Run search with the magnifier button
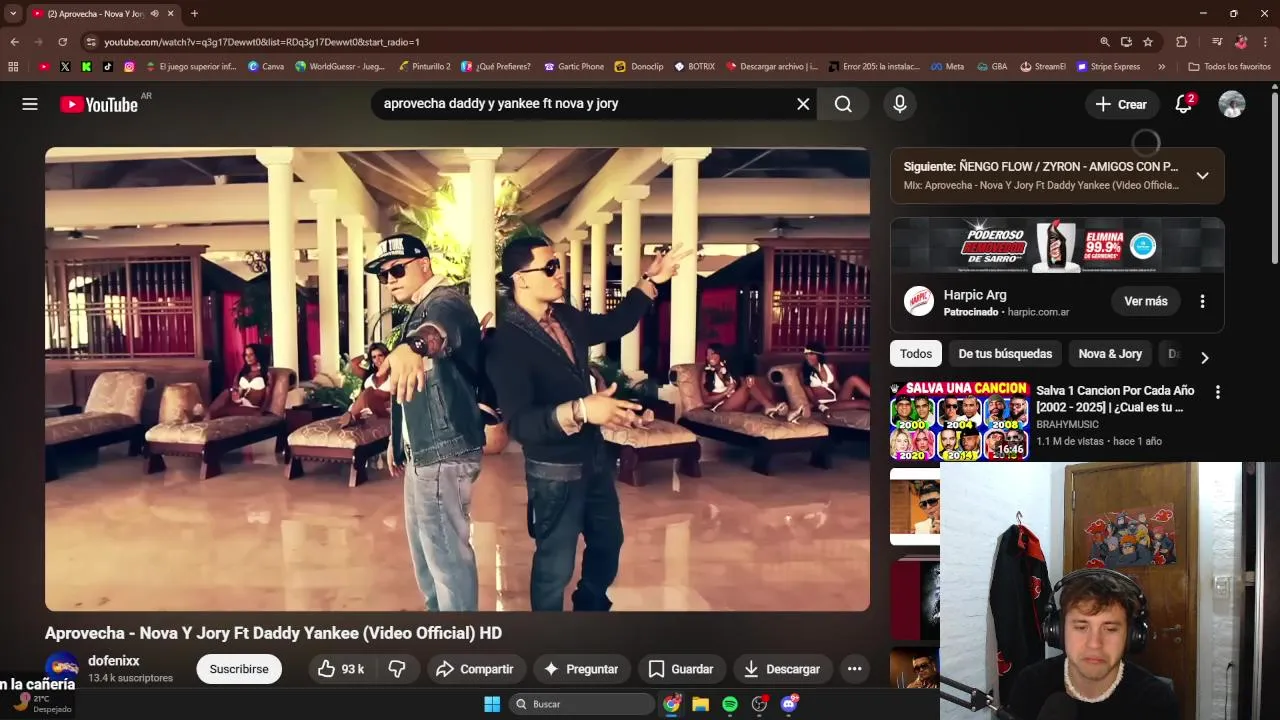Screen dimensions: 1280x720 coord(844,104)
